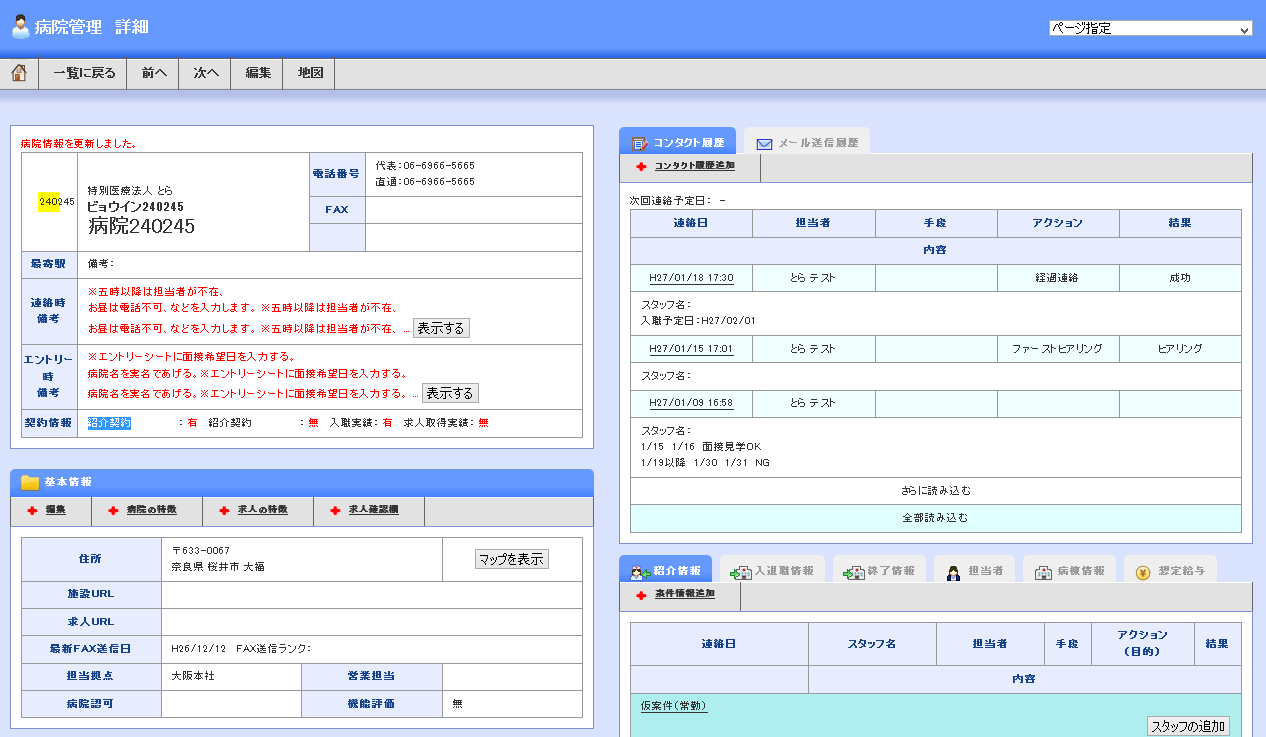
Task: Click the 病院管理 user icon in header
Action: 20,26
